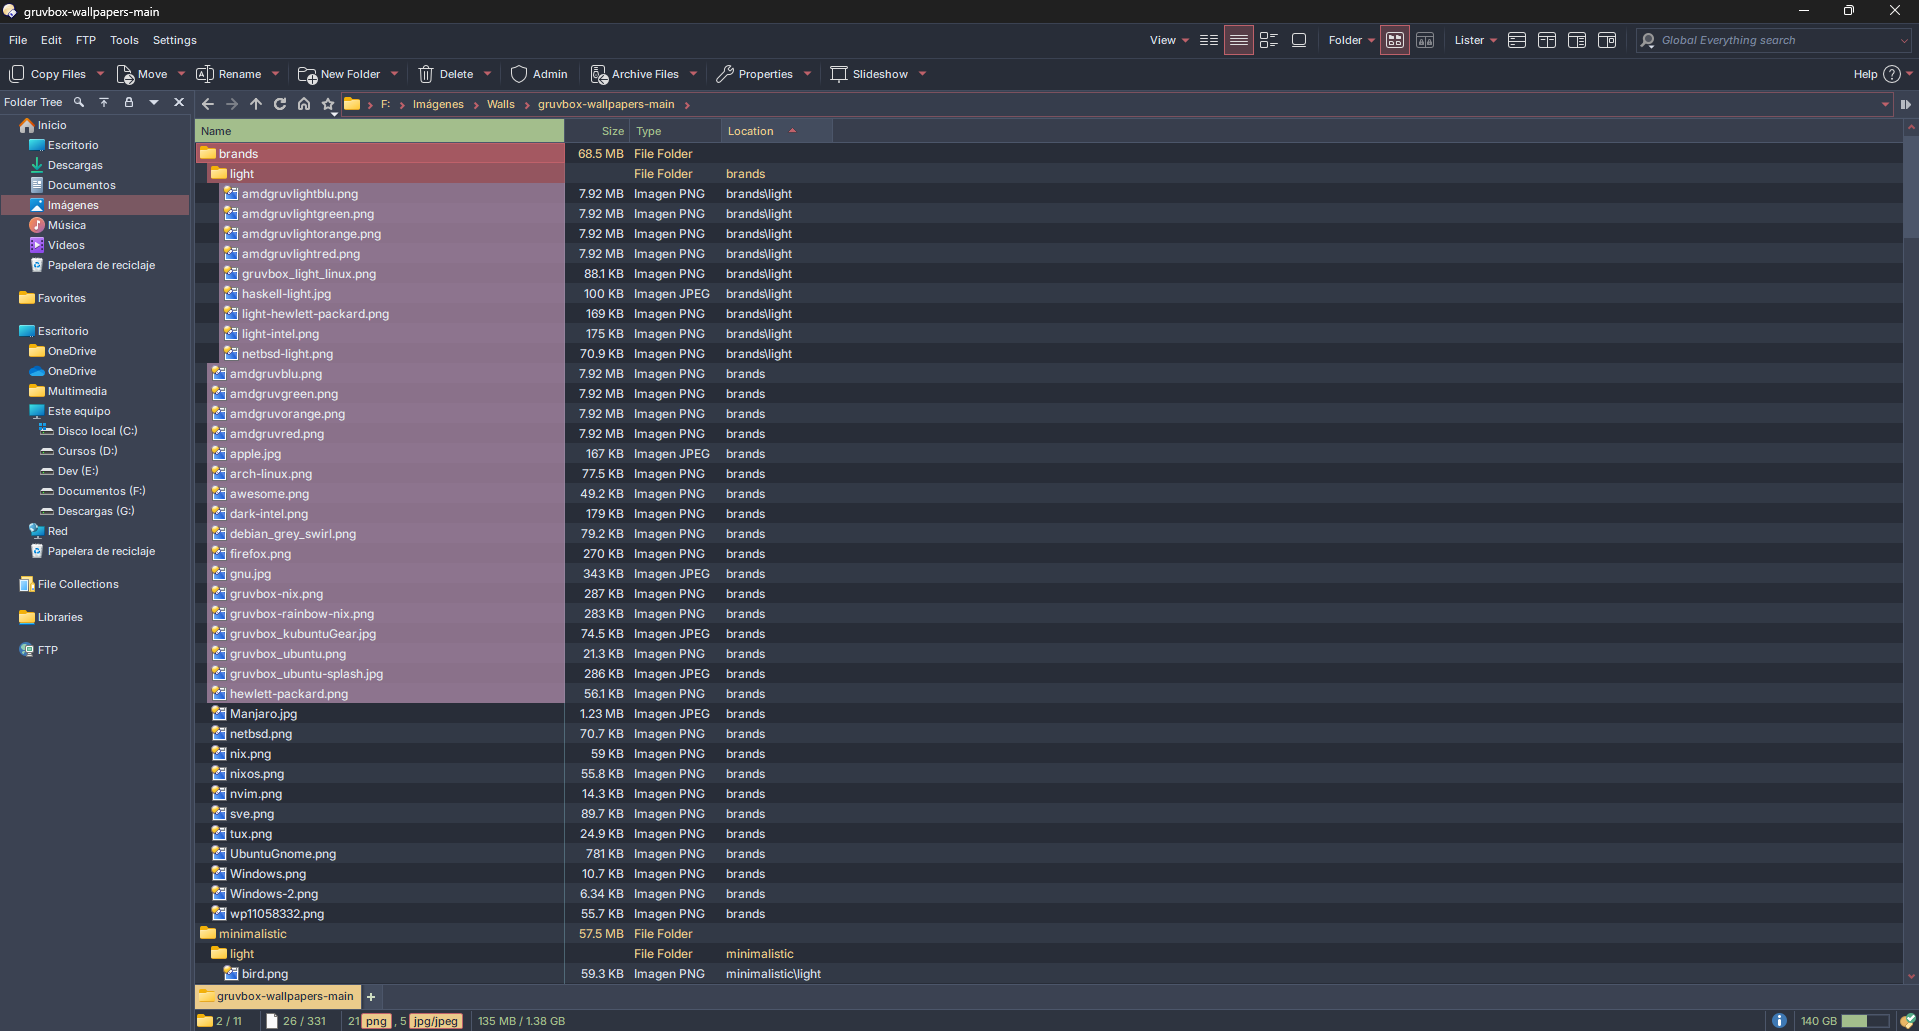
Task: Toggle dual vertical lister layout
Action: pos(1546,41)
